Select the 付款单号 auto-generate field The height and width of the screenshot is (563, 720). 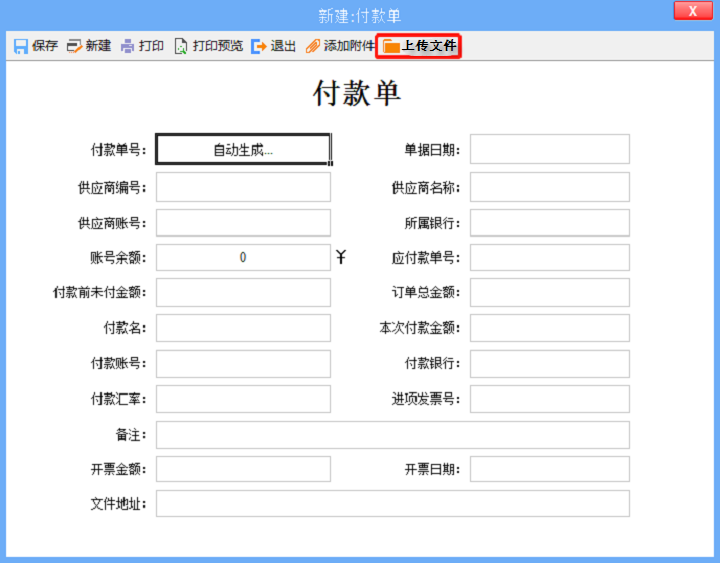click(243, 149)
